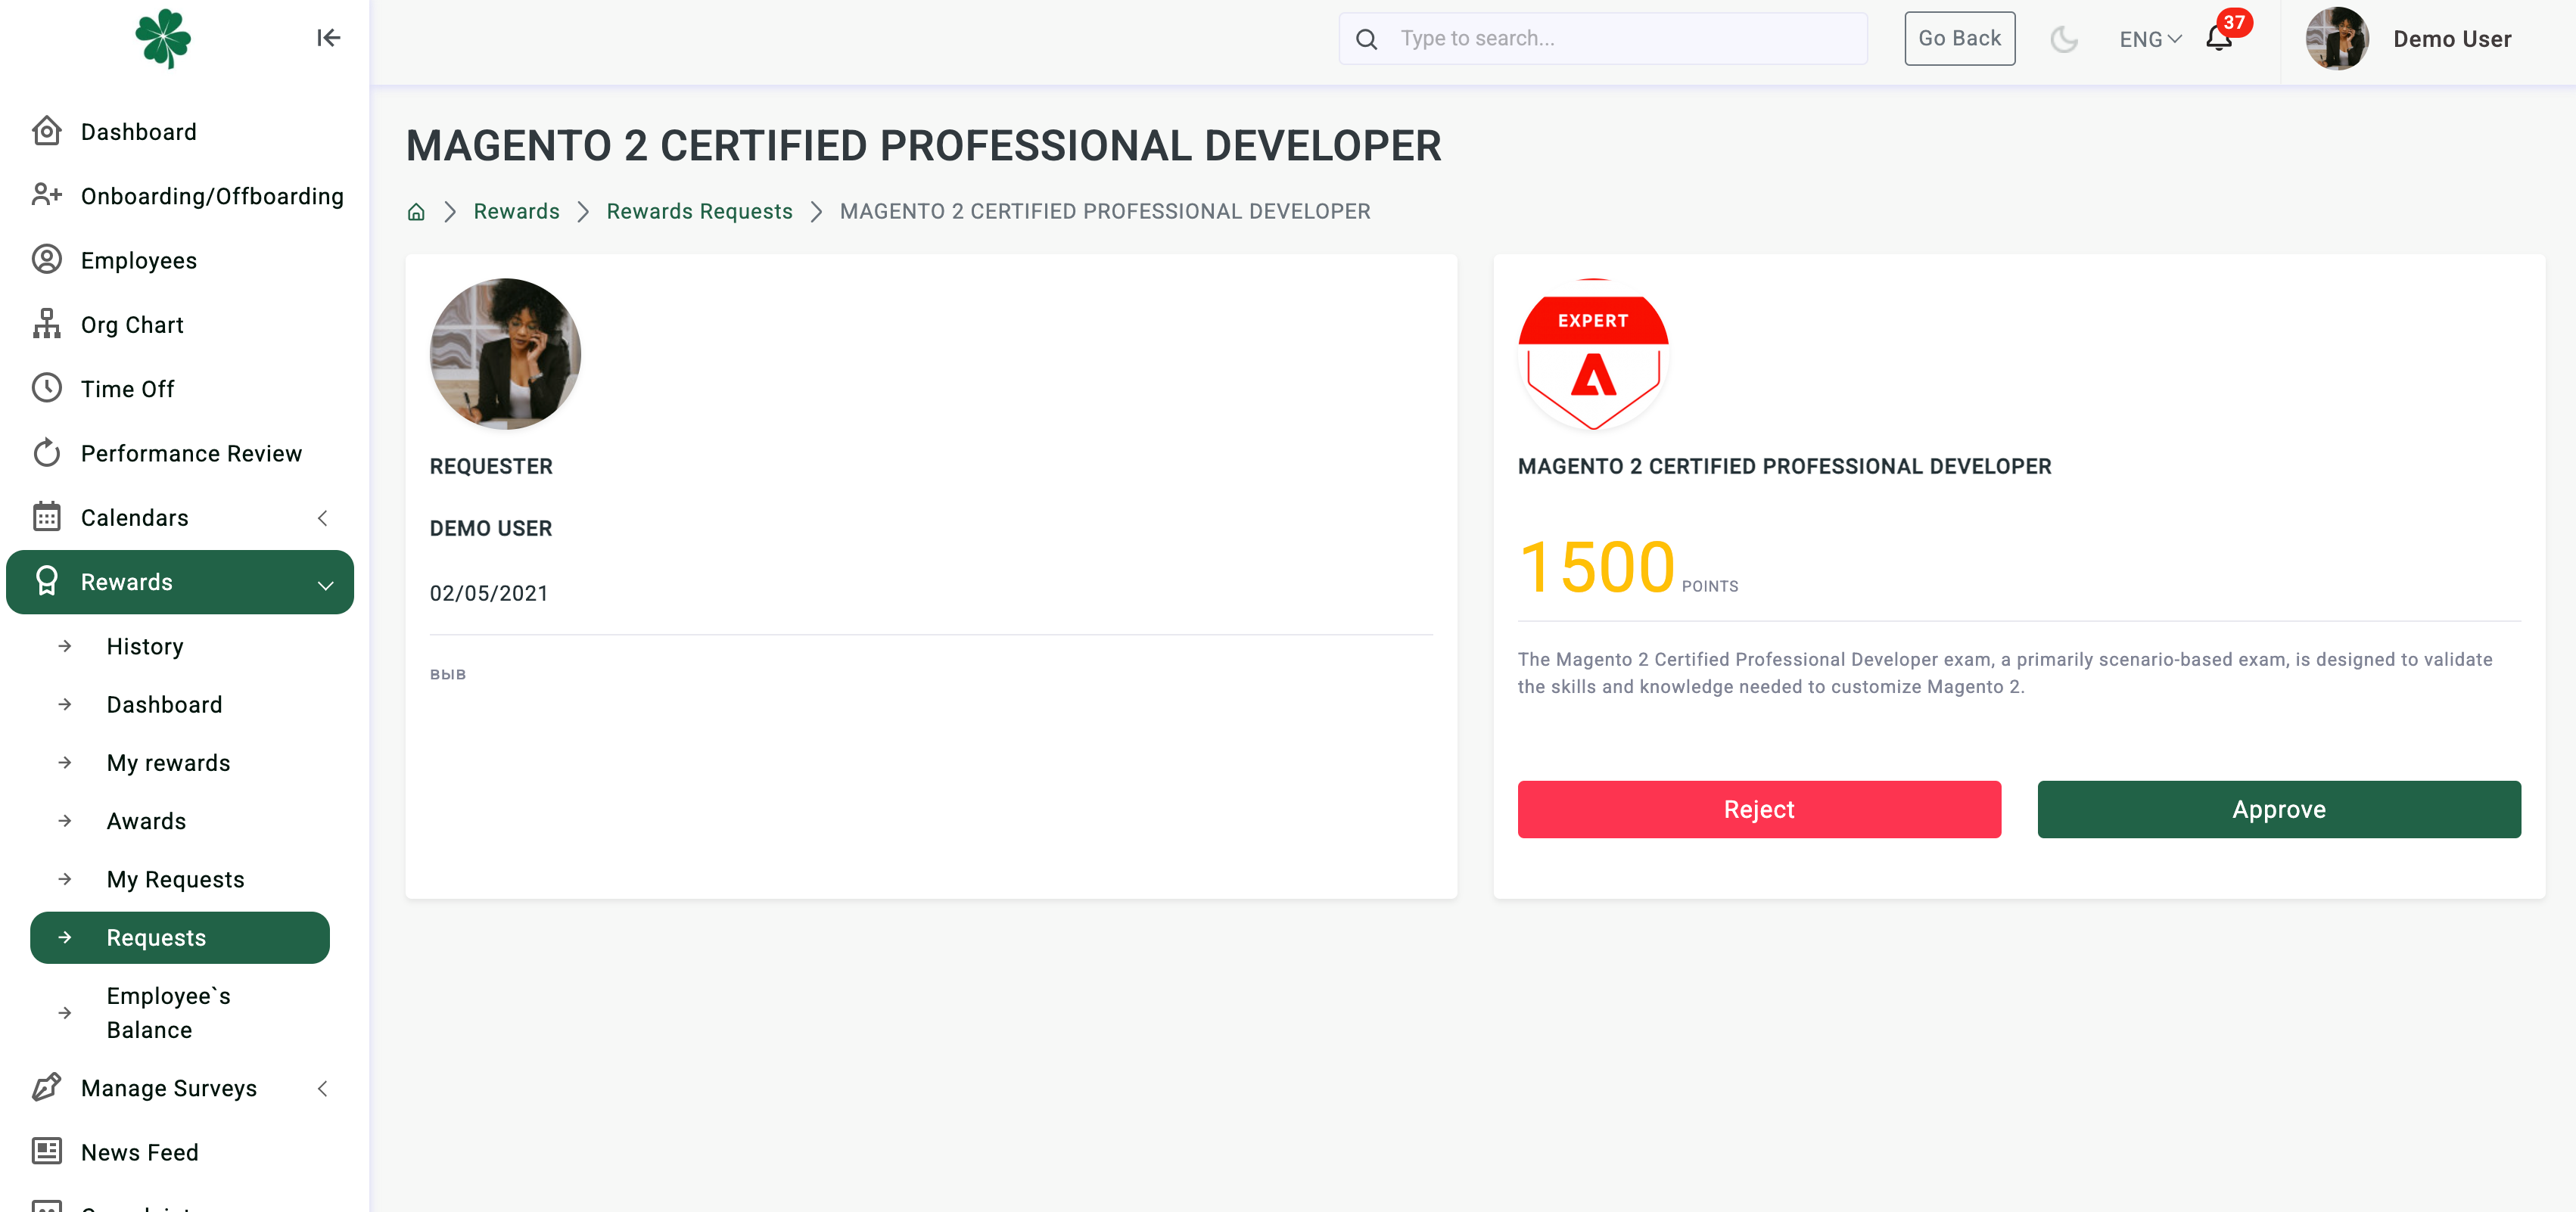Click the Expert Adobe badge image
The width and height of the screenshot is (2576, 1212).
1593,354
